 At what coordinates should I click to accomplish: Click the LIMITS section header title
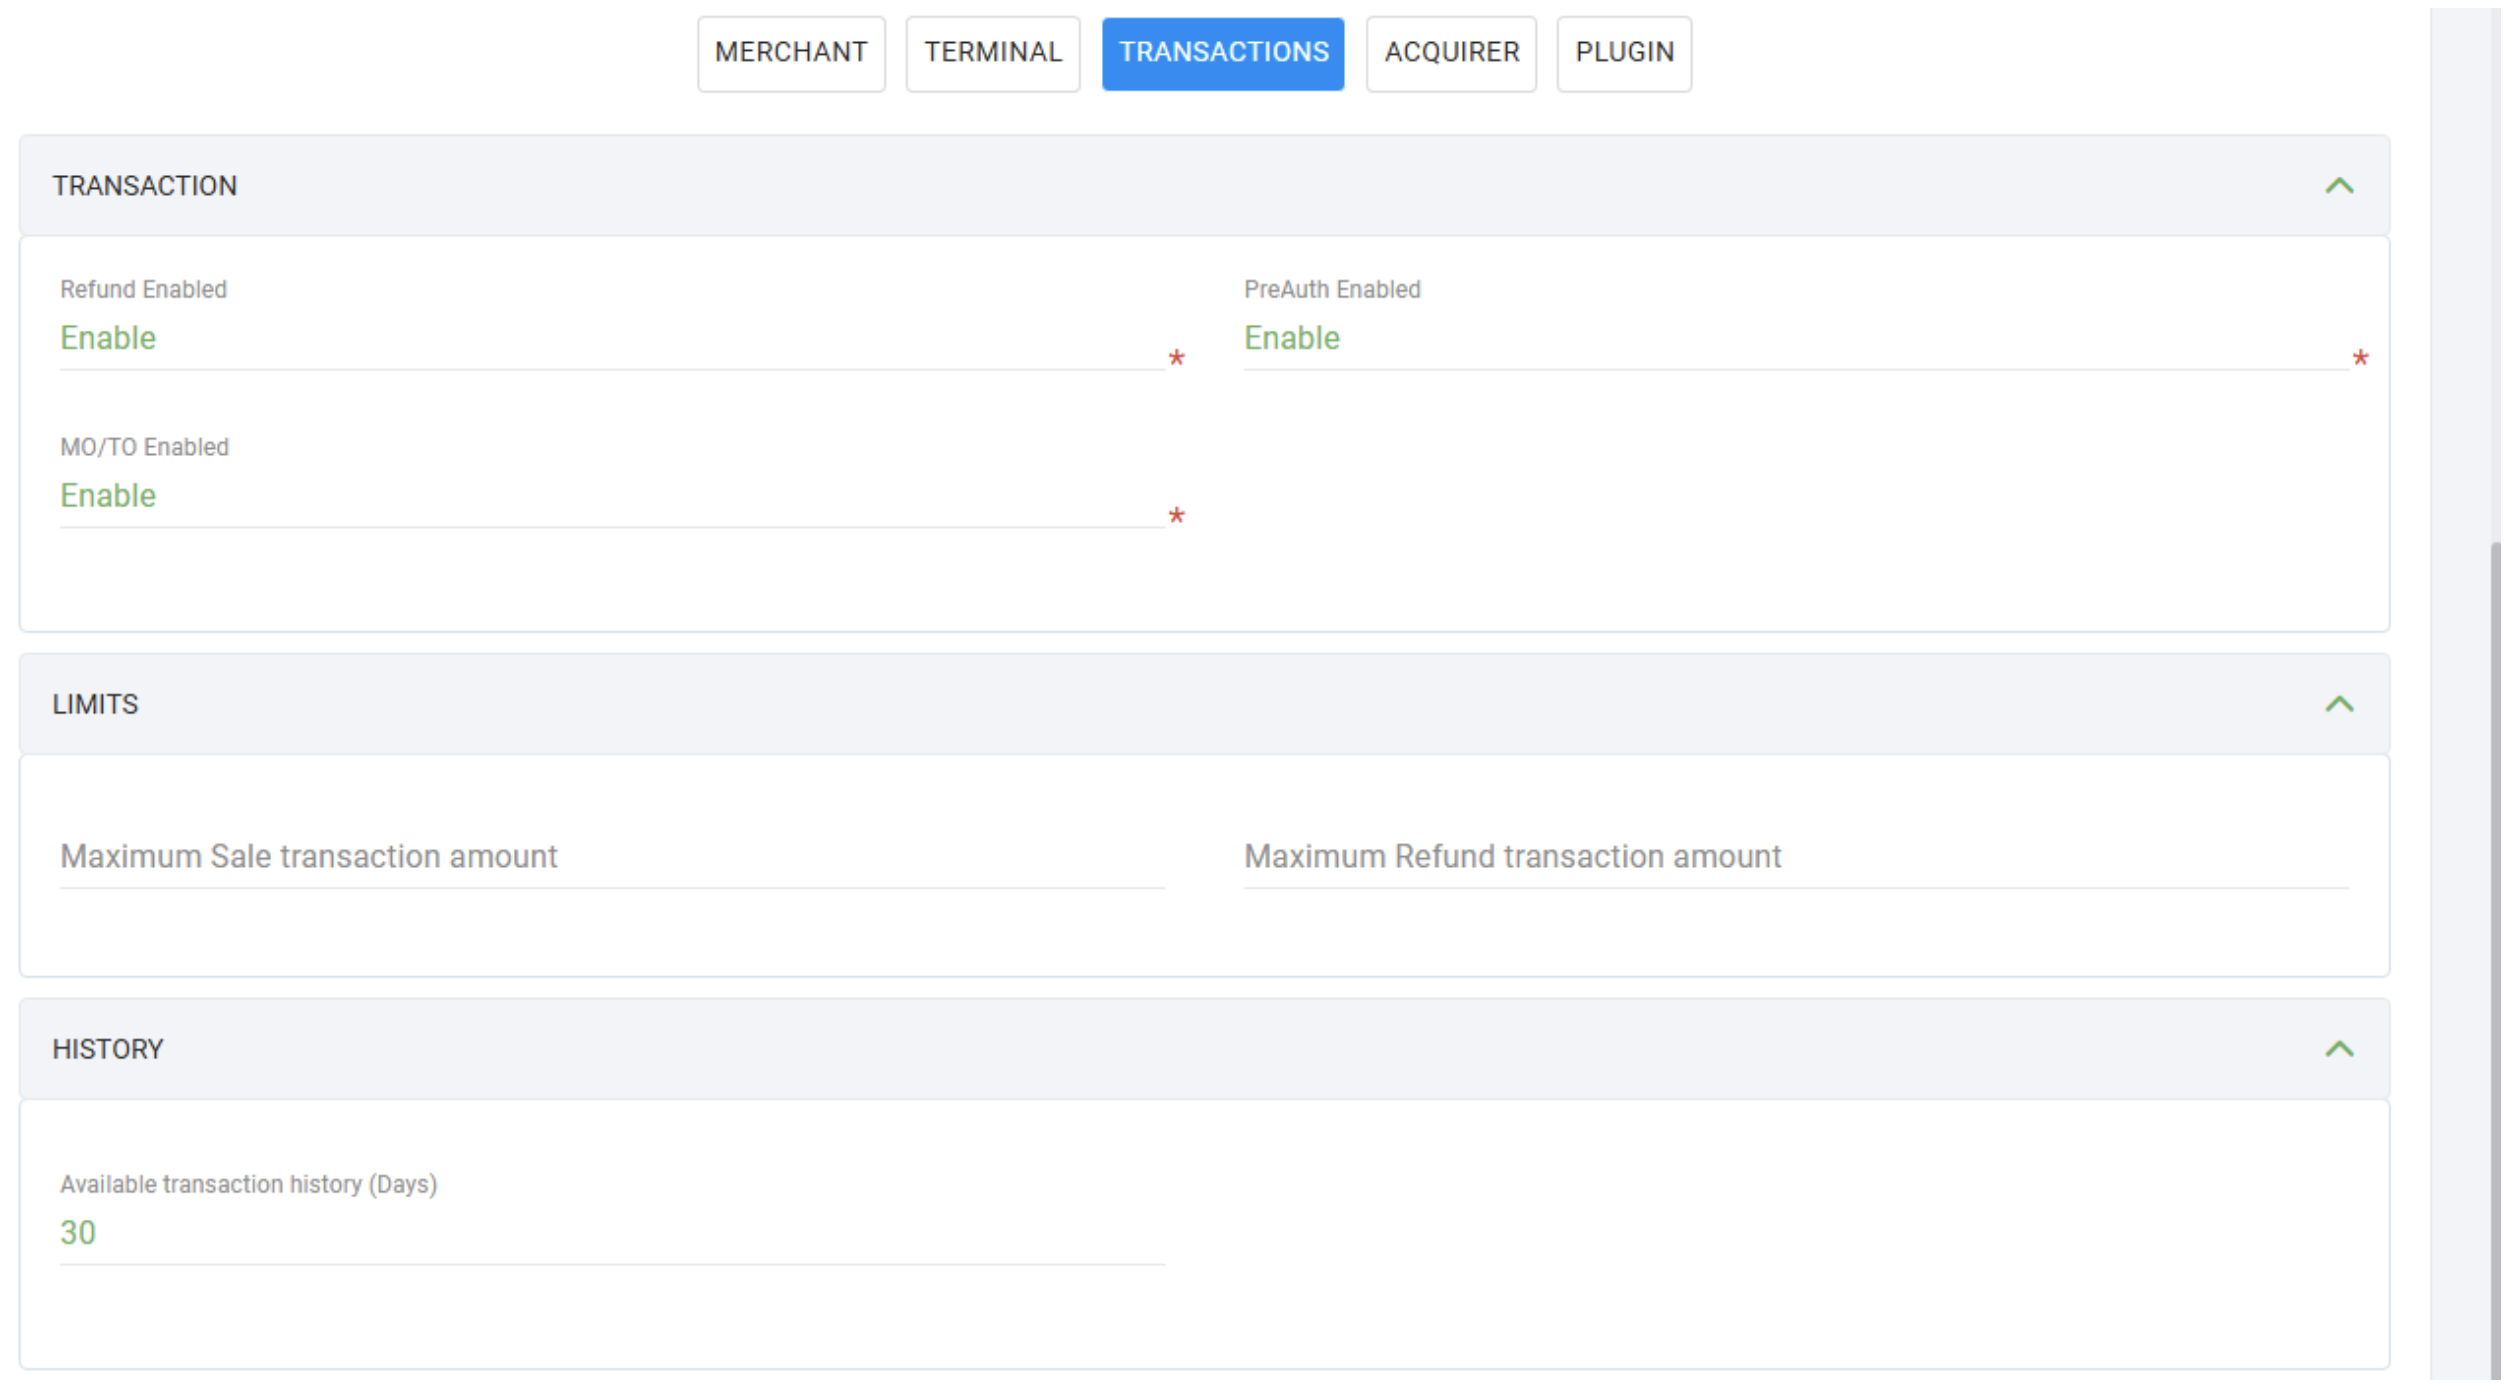pos(95,705)
